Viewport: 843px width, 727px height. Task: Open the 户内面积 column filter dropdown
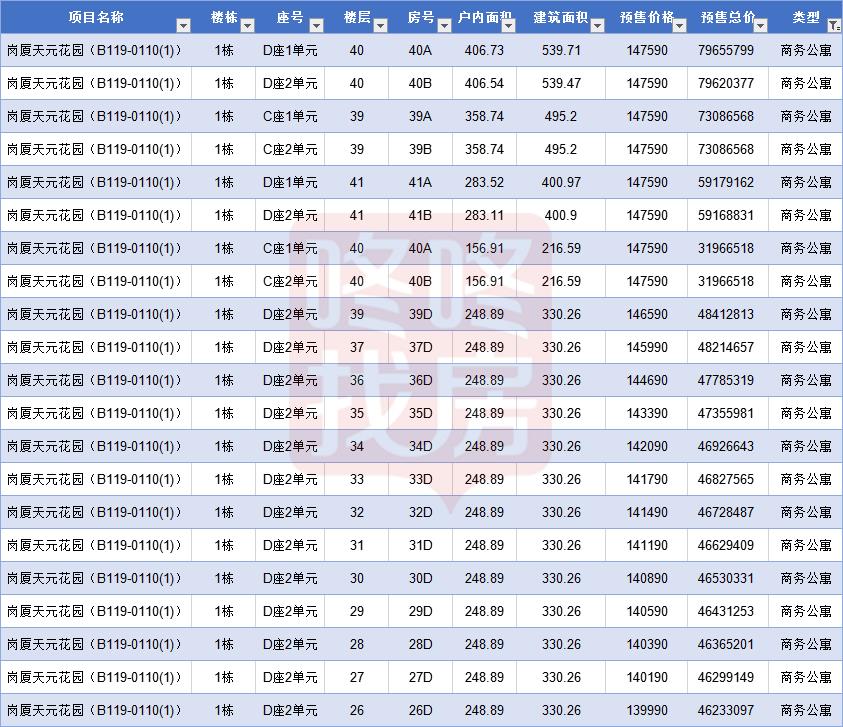coord(507,26)
